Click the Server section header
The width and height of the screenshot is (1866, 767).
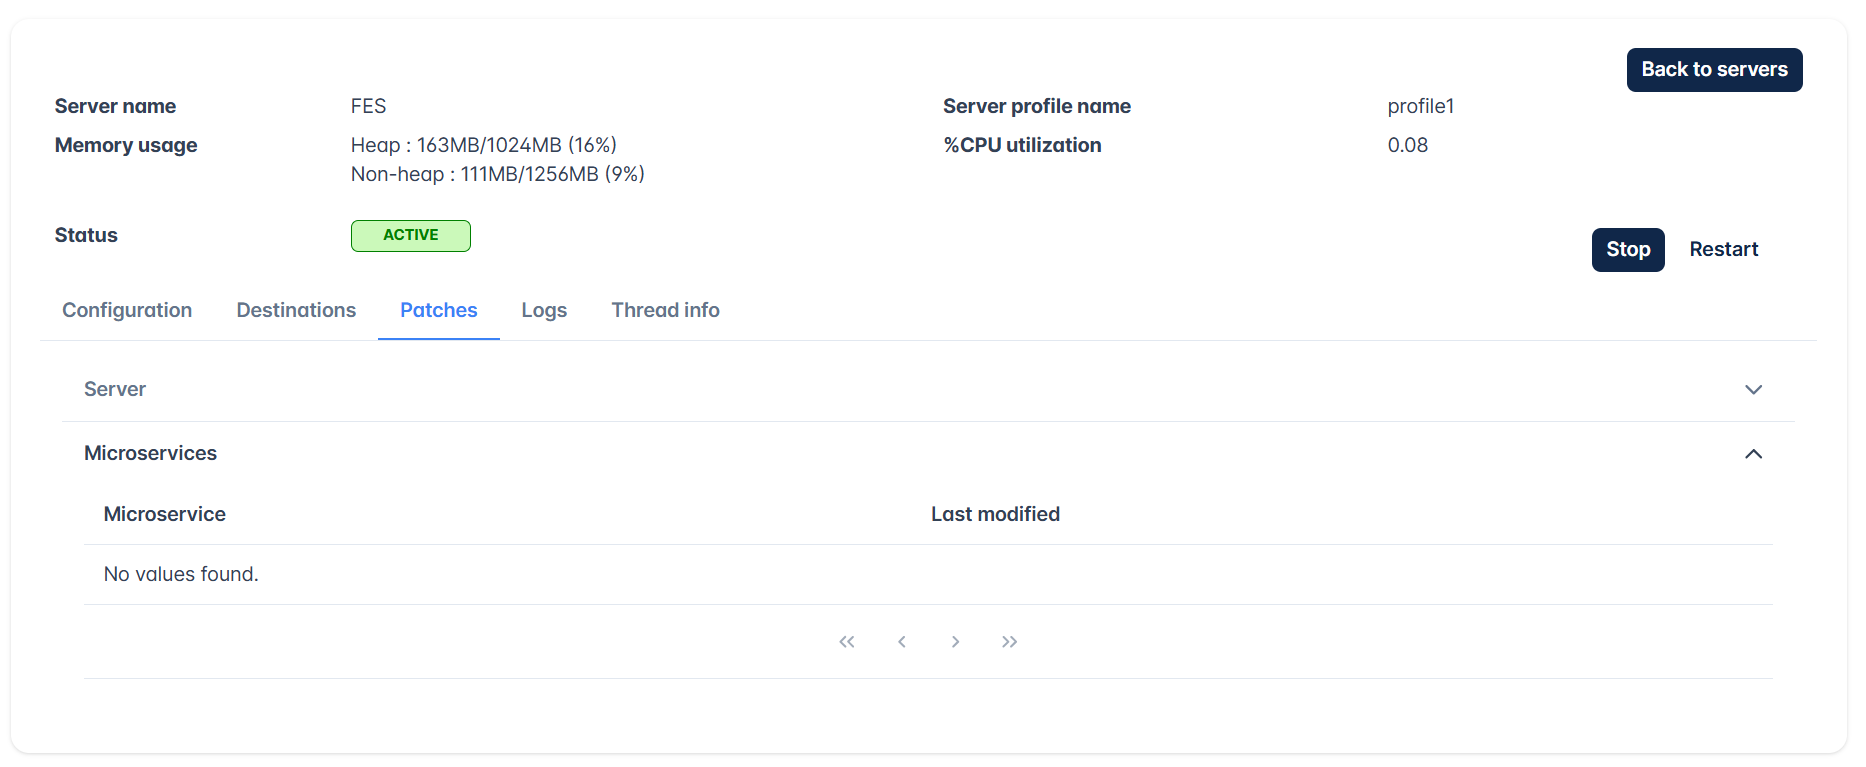pyautogui.click(x=928, y=390)
